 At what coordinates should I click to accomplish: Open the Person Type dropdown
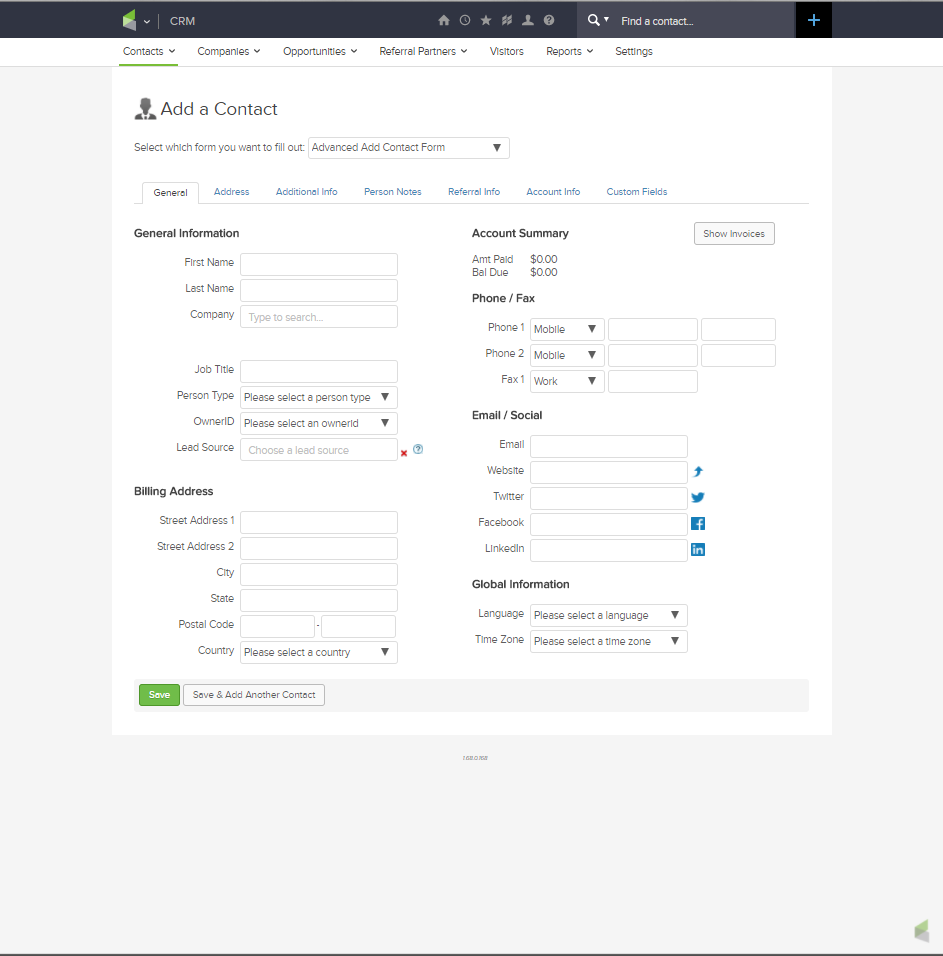[319, 398]
